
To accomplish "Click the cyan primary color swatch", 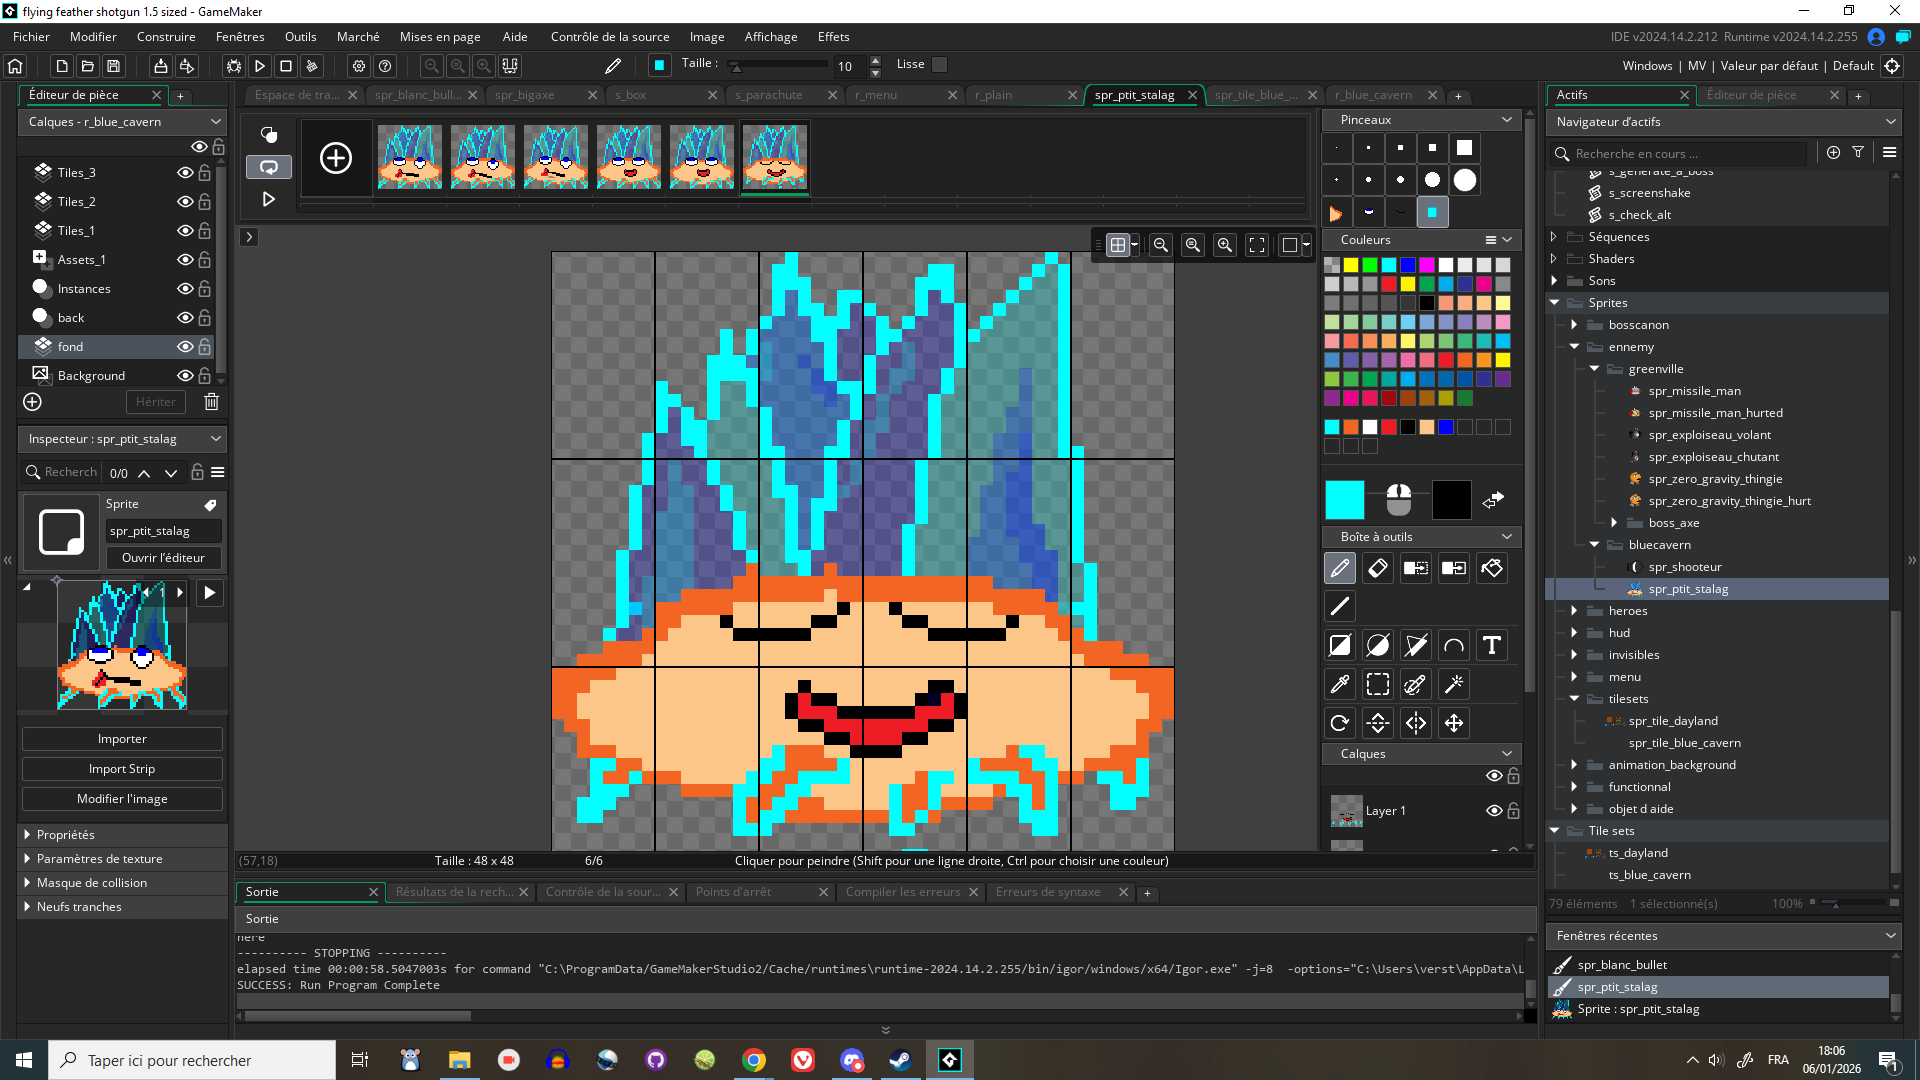I will point(1344,500).
